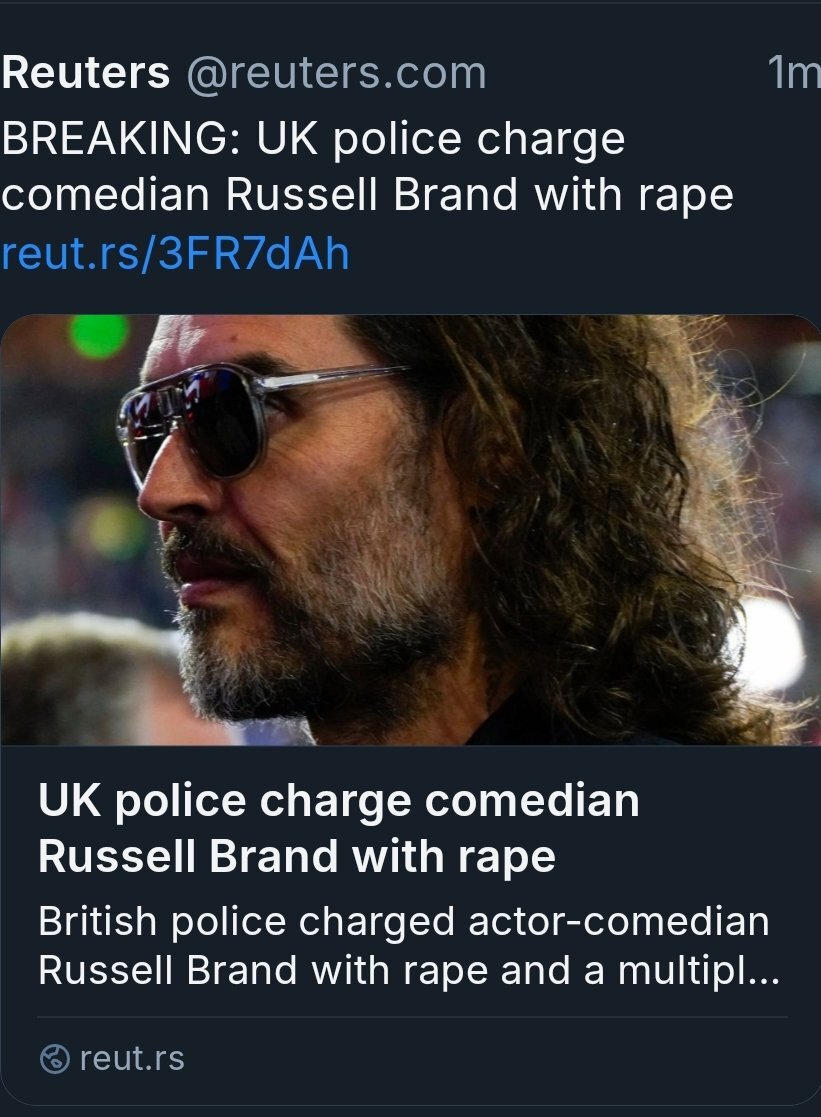
Task: Open the @reuters.com handle
Action: tap(337, 74)
